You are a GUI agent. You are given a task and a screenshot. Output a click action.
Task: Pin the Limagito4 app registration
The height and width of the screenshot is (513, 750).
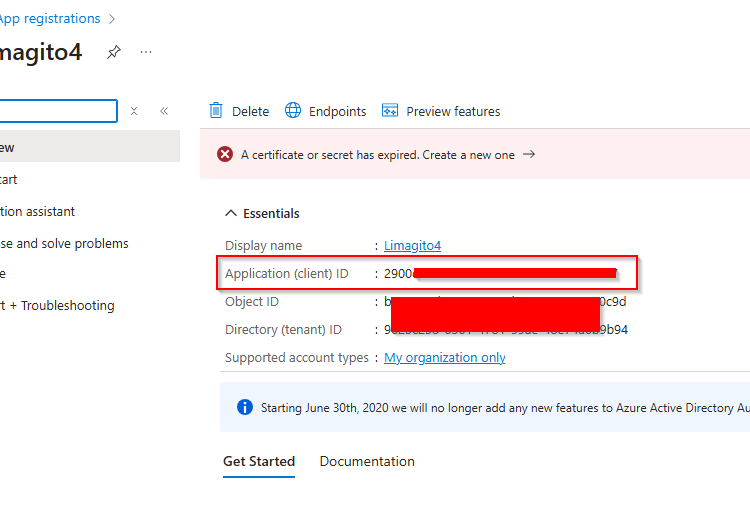[113, 52]
